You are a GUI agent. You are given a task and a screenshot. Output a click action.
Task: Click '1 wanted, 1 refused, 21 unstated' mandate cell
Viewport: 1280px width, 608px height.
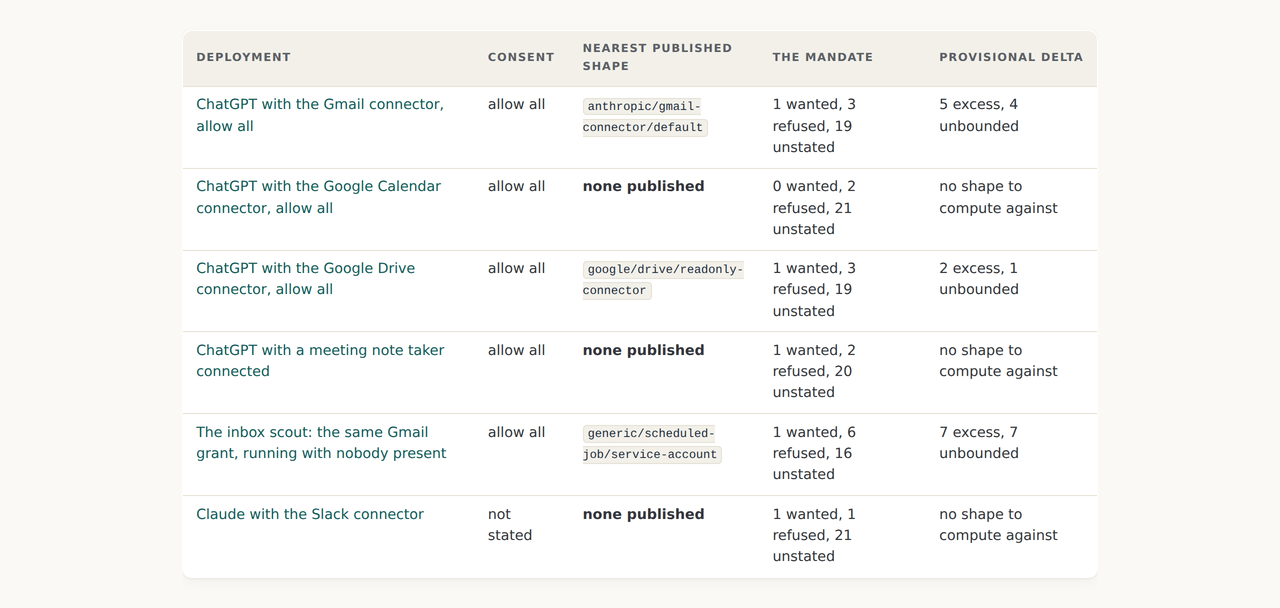tap(814, 535)
